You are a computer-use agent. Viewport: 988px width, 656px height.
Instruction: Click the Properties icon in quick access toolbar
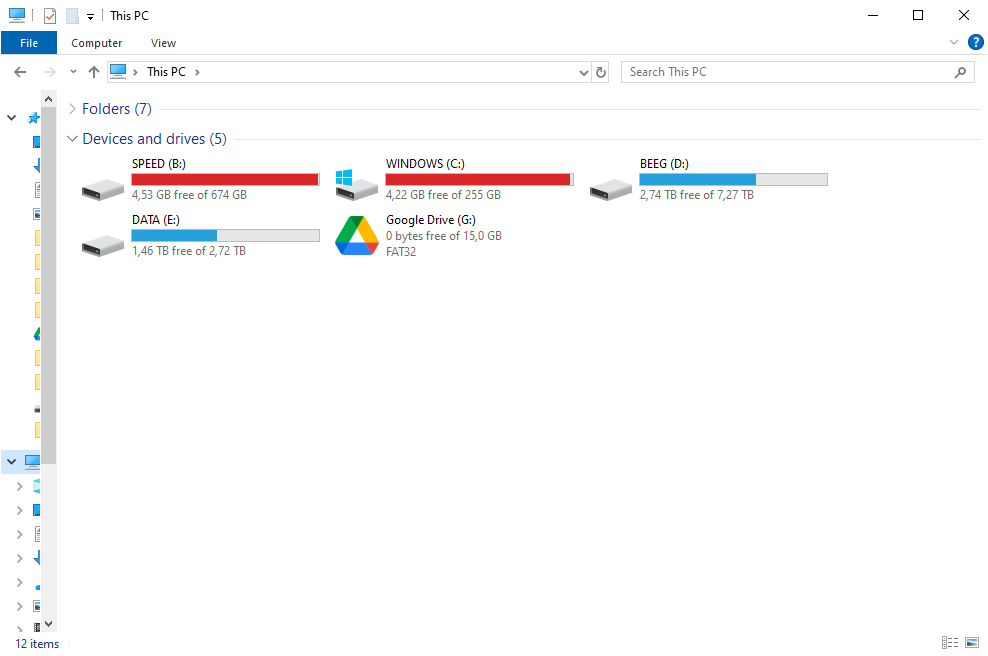(x=50, y=16)
